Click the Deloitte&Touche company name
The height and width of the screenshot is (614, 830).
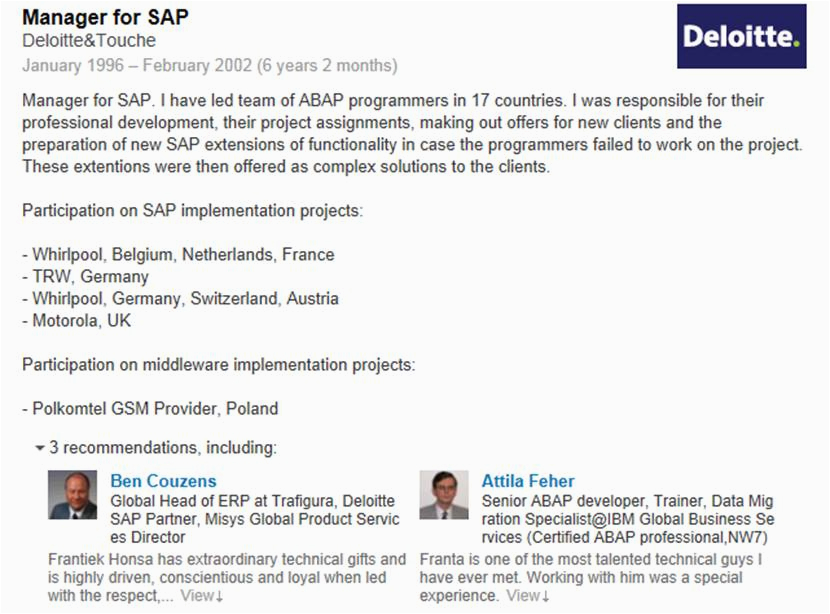(x=89, y=41)
